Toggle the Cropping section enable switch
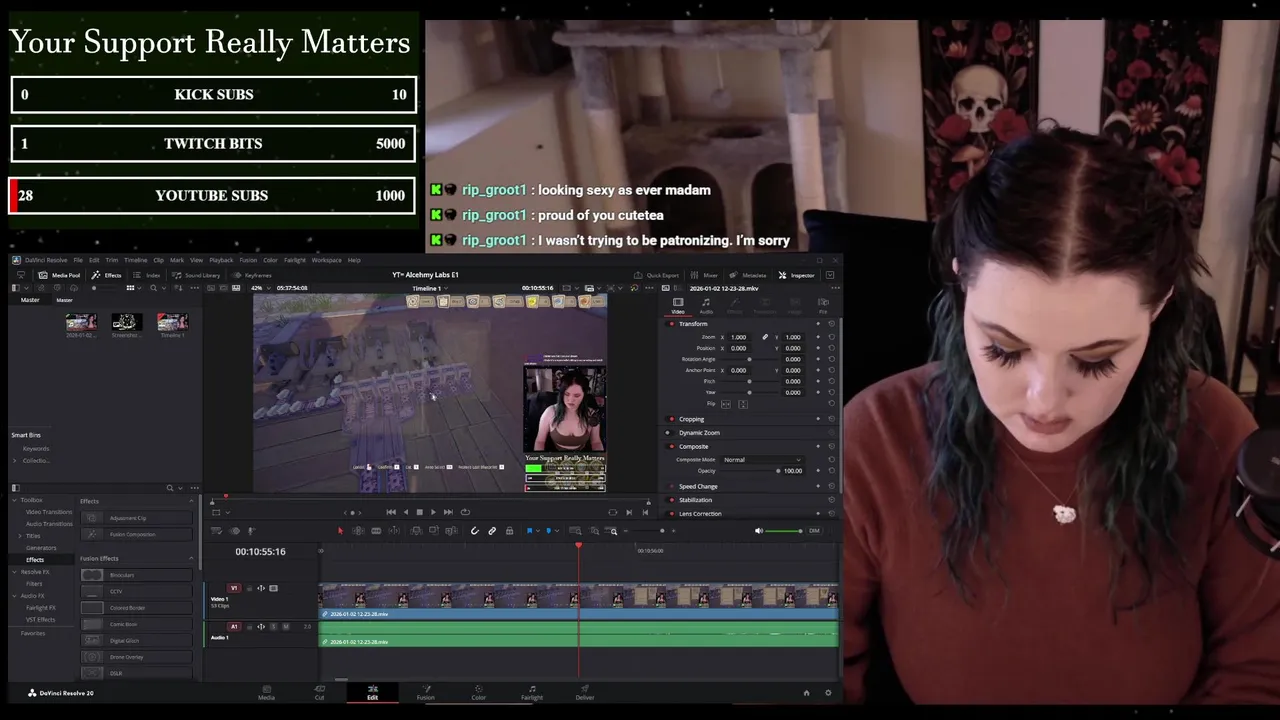The height and width of the screenshot is (720, 1280). click(x=671, y=419)
